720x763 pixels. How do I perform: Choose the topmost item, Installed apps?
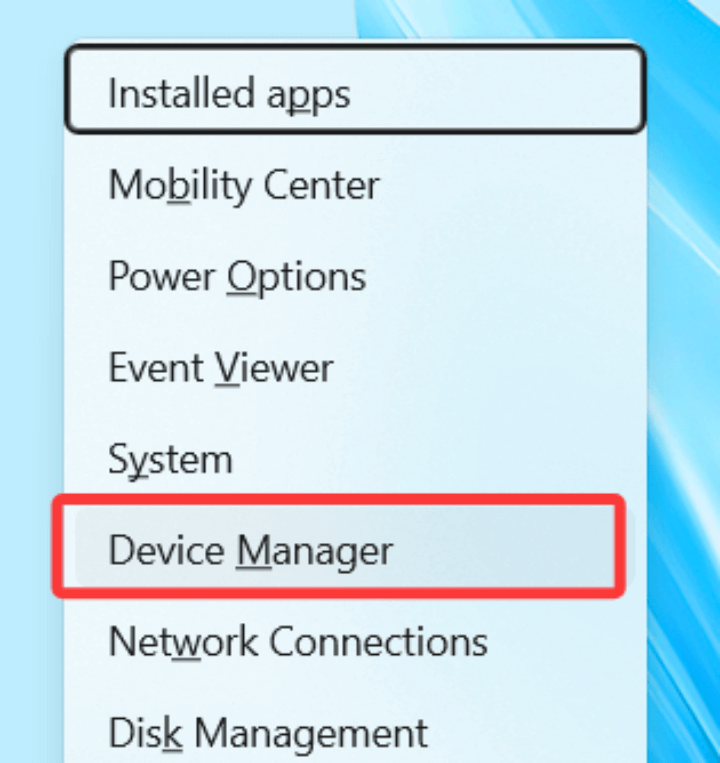[230, 94]
